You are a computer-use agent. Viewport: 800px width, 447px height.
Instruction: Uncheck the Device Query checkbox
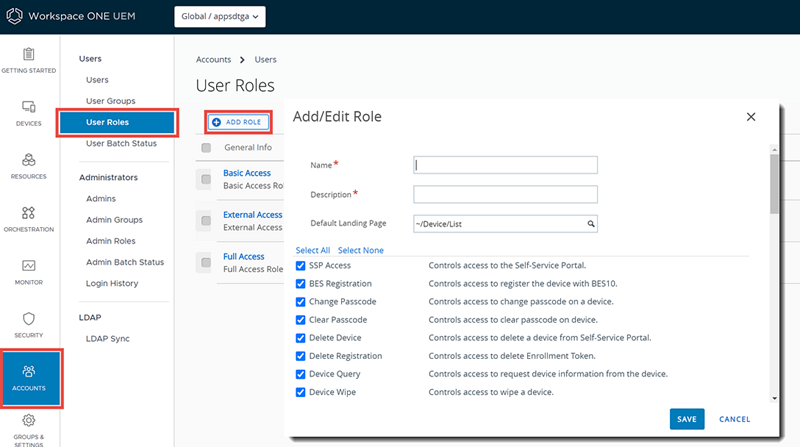click(x=301, y=374)
